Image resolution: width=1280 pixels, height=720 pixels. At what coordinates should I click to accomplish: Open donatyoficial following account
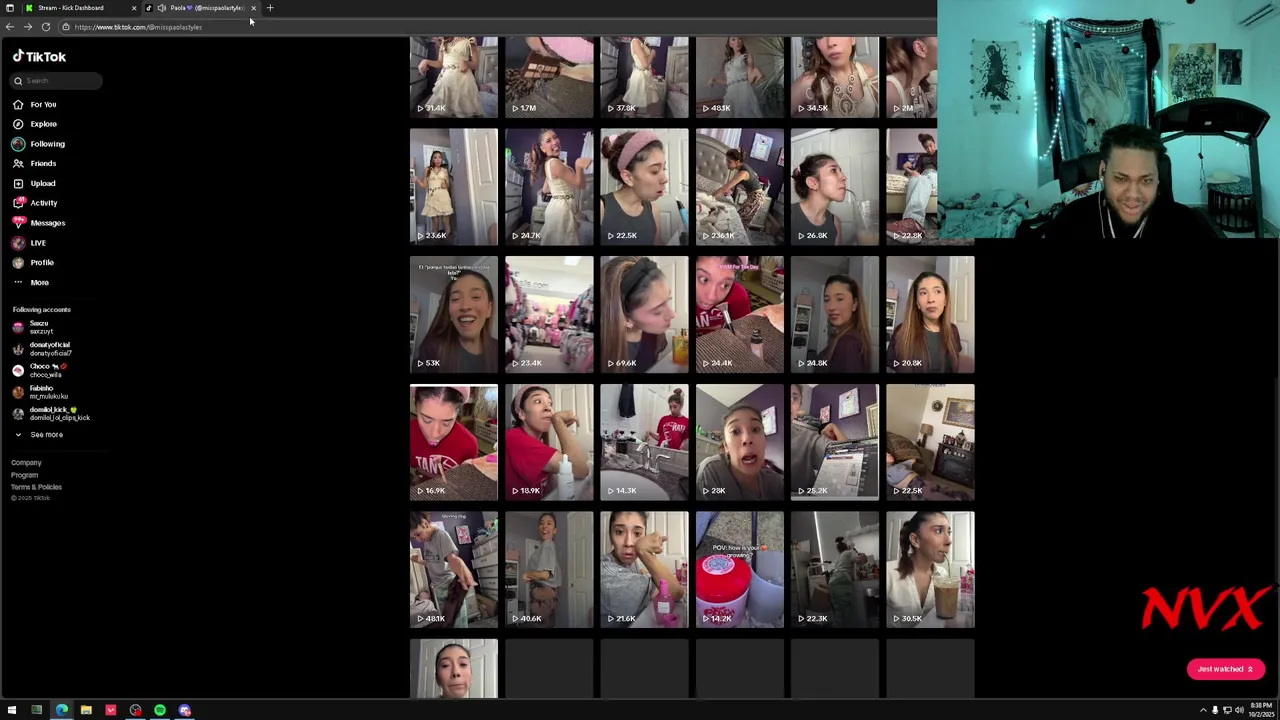coord(42,349)
